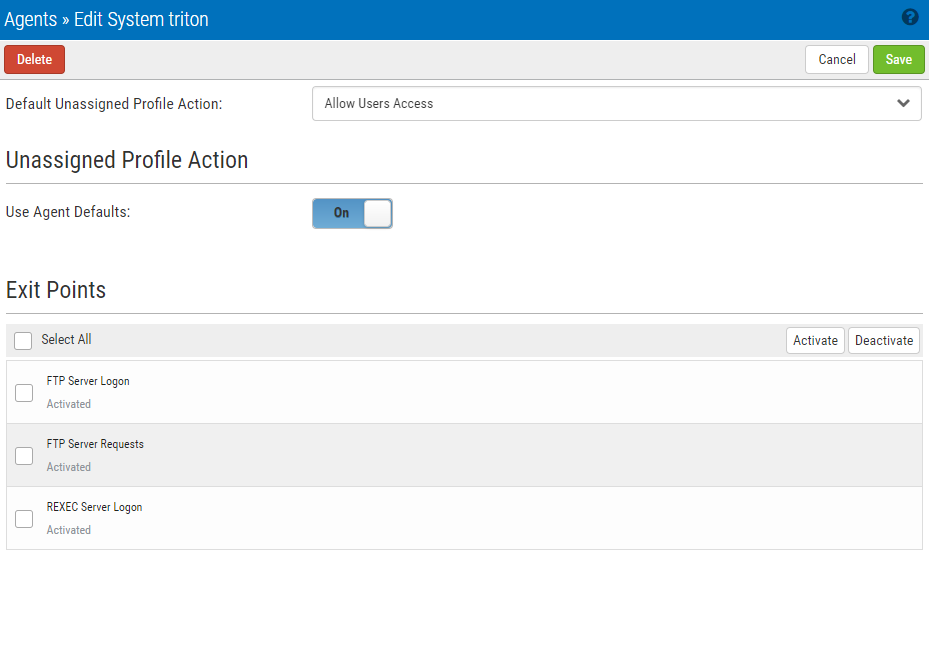Check the Select All checkbox
Viewport: 929px width, 668px height.
click(23, 341)
